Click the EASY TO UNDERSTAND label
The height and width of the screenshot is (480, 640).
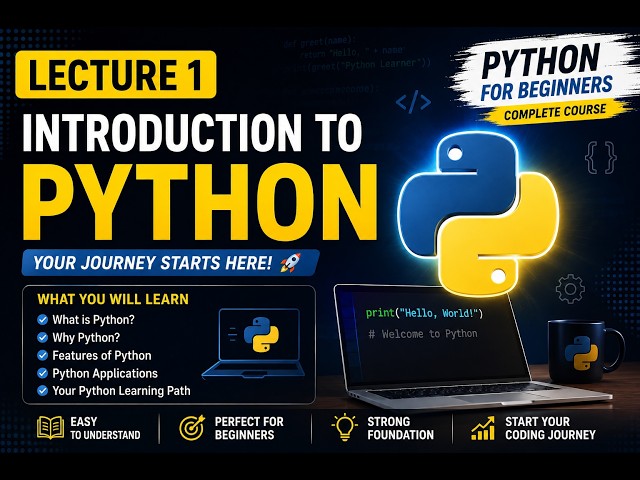105,428
